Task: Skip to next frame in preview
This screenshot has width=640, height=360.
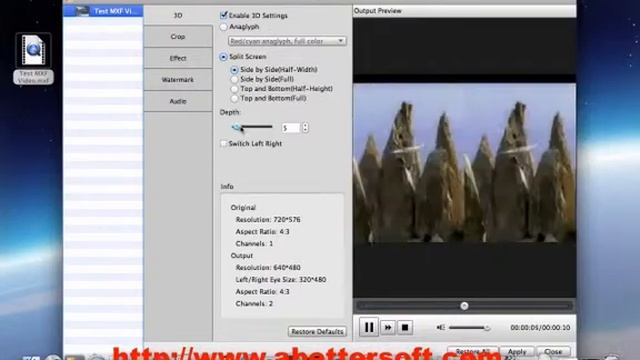Action: click(388, 327)
